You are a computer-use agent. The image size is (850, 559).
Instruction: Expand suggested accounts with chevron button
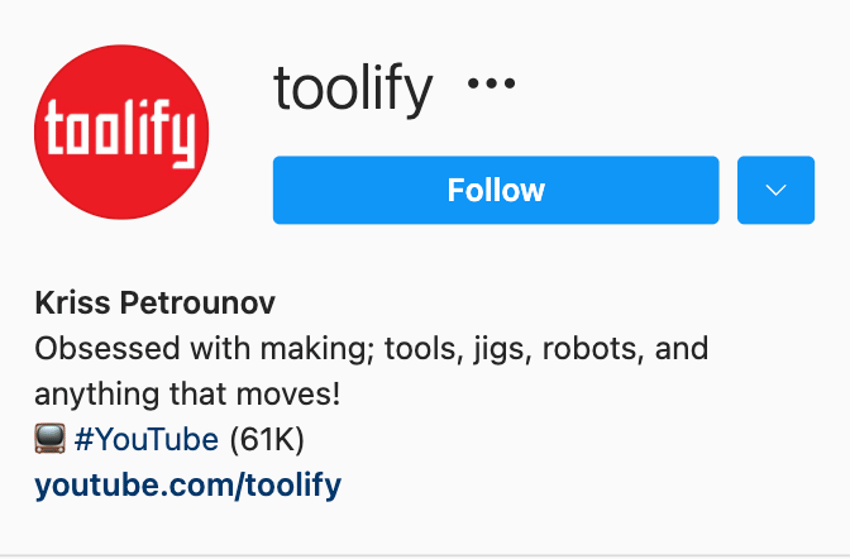[776, 190]
